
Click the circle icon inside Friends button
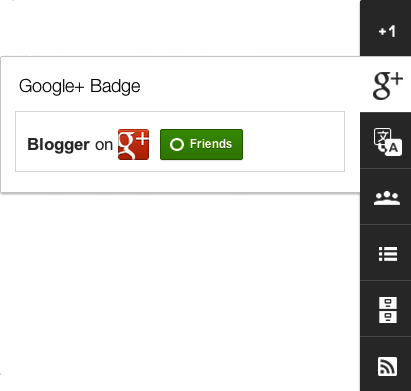[177, 144]
